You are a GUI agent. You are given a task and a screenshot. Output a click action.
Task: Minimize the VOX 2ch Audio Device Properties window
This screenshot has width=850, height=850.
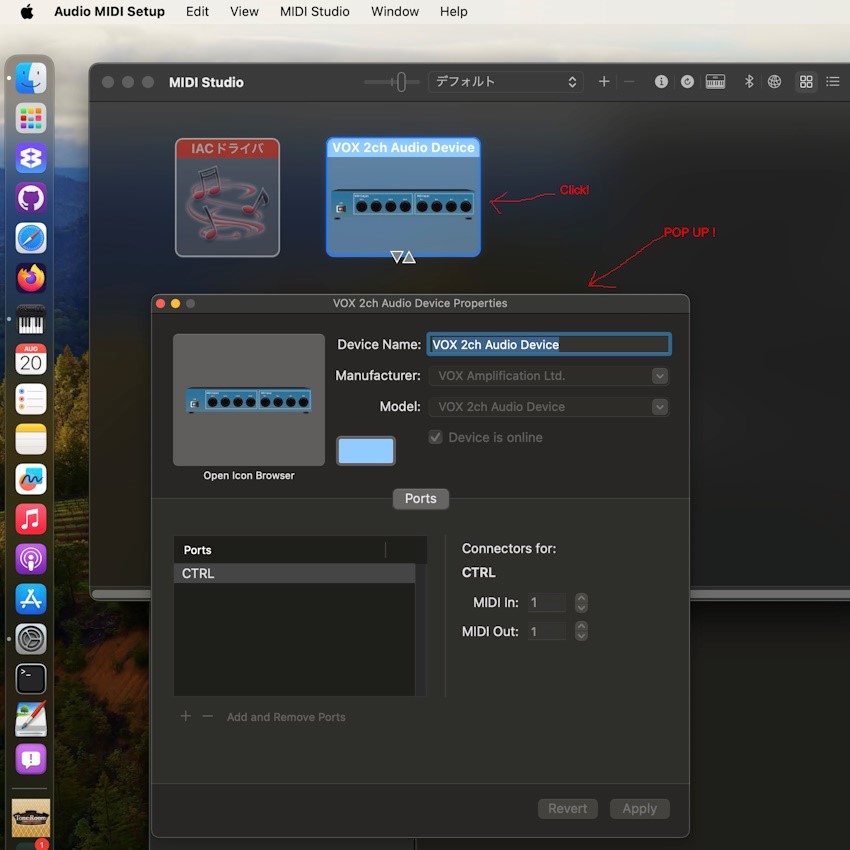[x=176, y=304]
